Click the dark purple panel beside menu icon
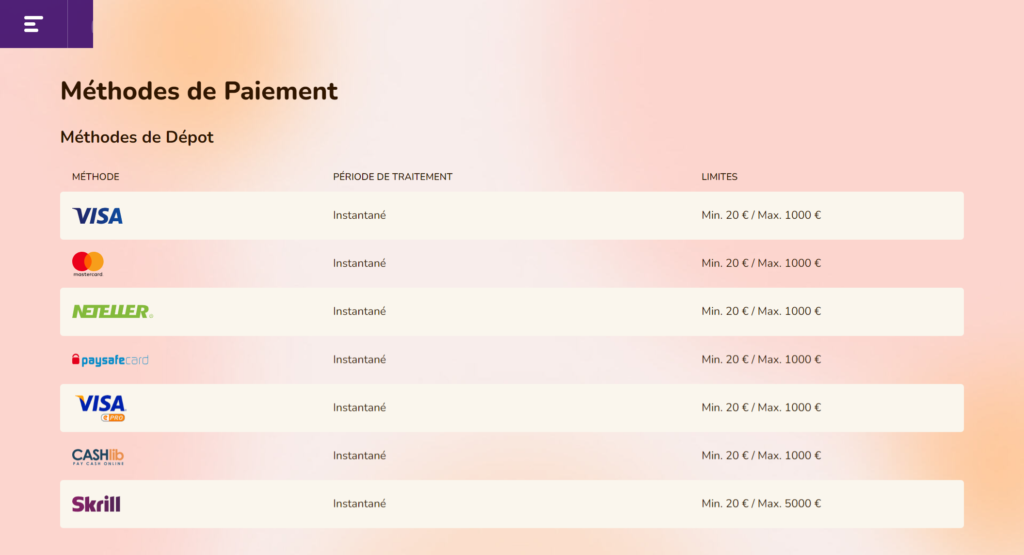This screenshot has height=555, width=1024. [80, 24]
